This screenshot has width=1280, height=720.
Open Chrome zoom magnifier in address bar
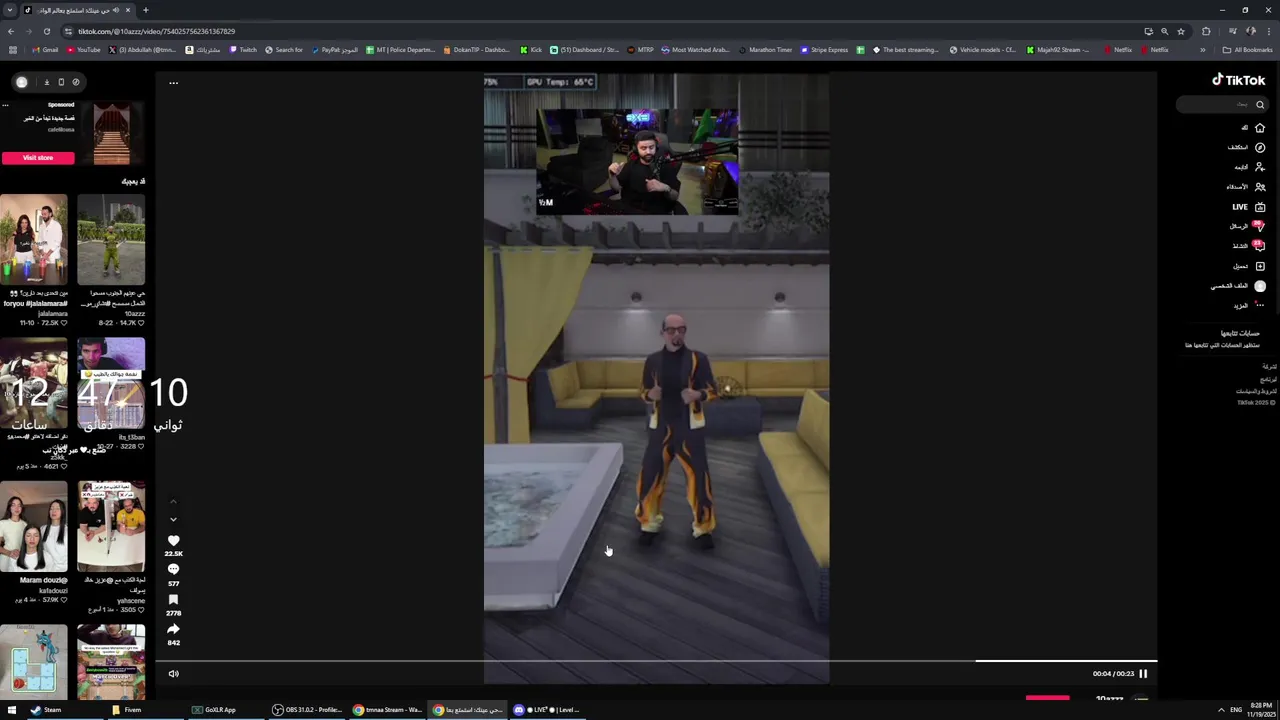pos(1164,31)
